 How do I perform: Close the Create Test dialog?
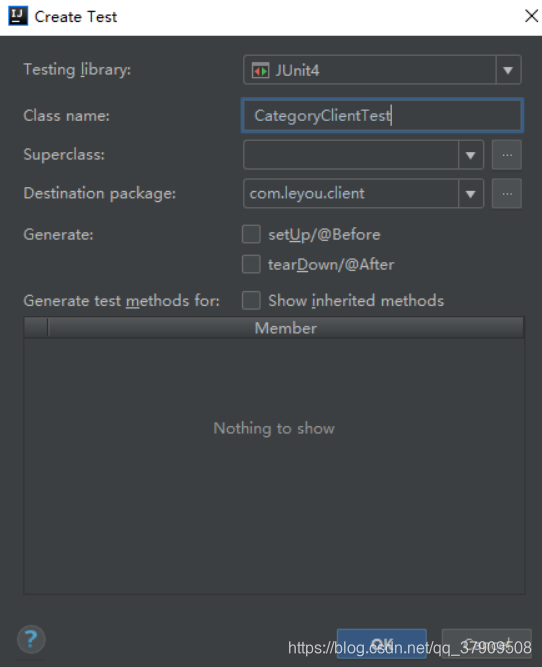(x=531, y=16)
